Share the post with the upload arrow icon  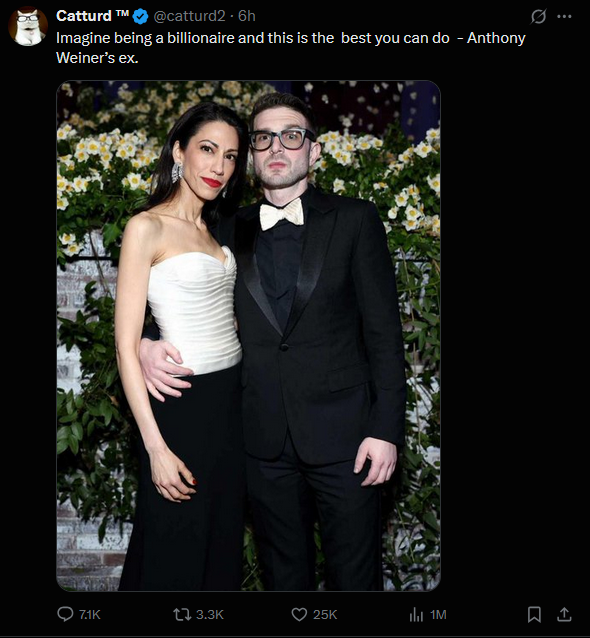[564, 614]
